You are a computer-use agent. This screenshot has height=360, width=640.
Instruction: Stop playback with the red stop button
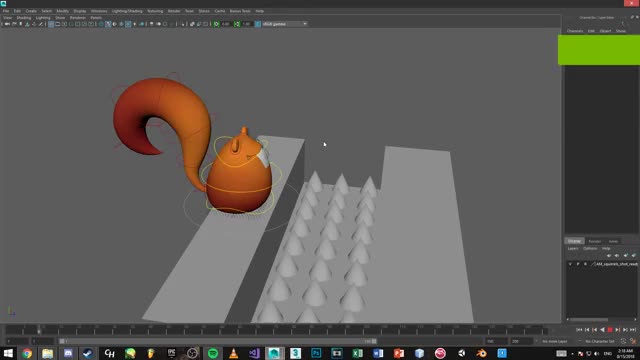tap(610, 330)
